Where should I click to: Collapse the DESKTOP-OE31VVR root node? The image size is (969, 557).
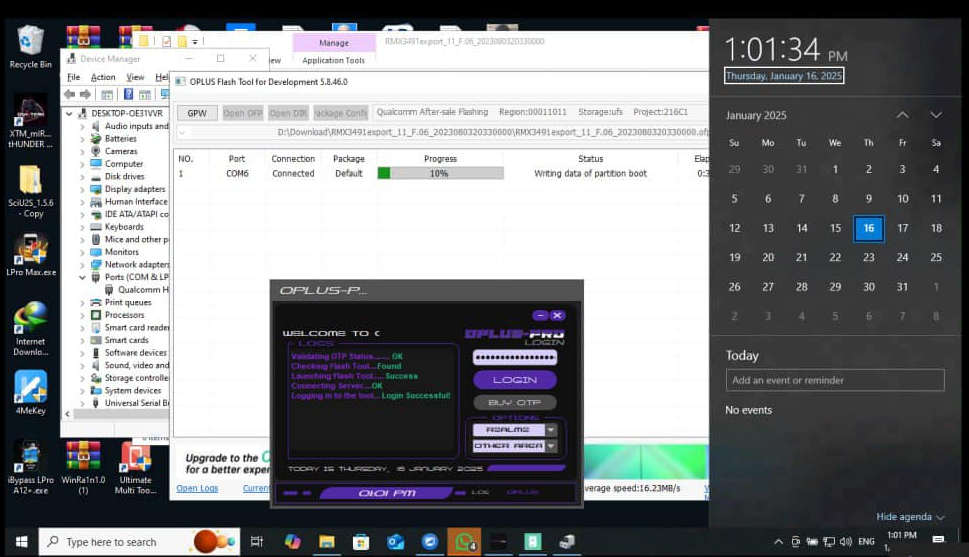(x=69, y=114)
